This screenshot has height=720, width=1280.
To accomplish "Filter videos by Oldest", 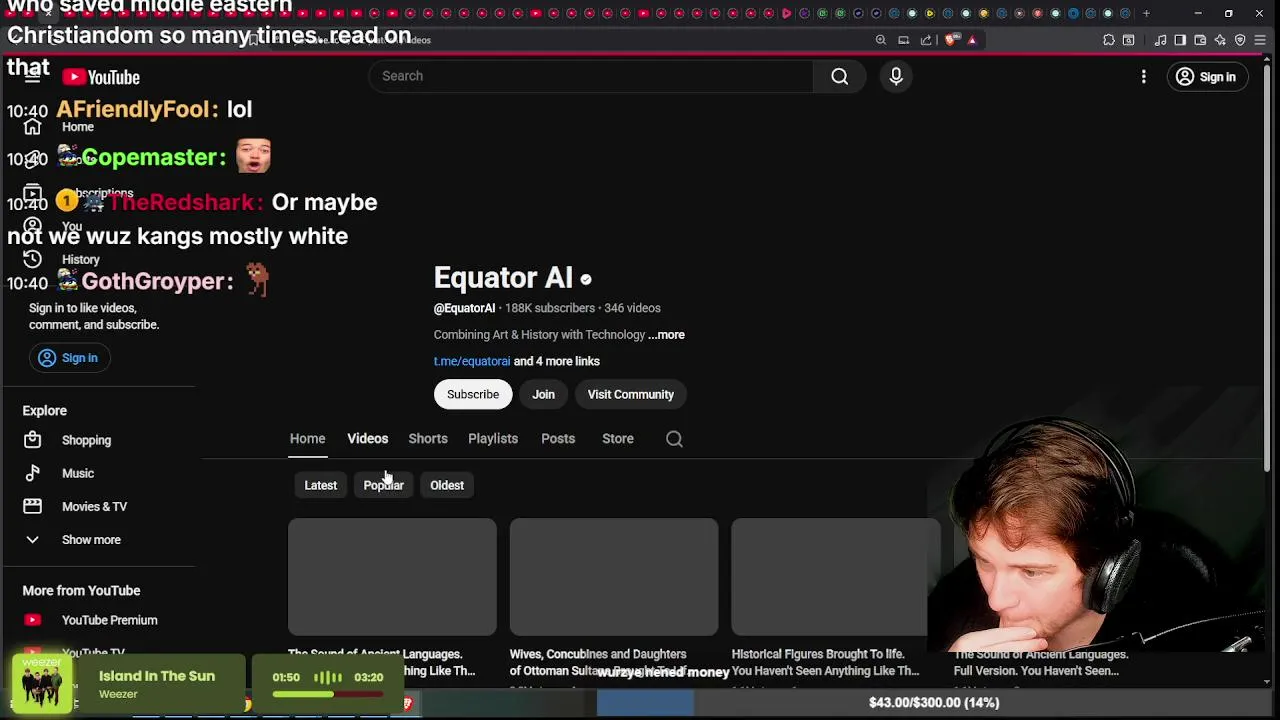I will click(x=447, y=485).
